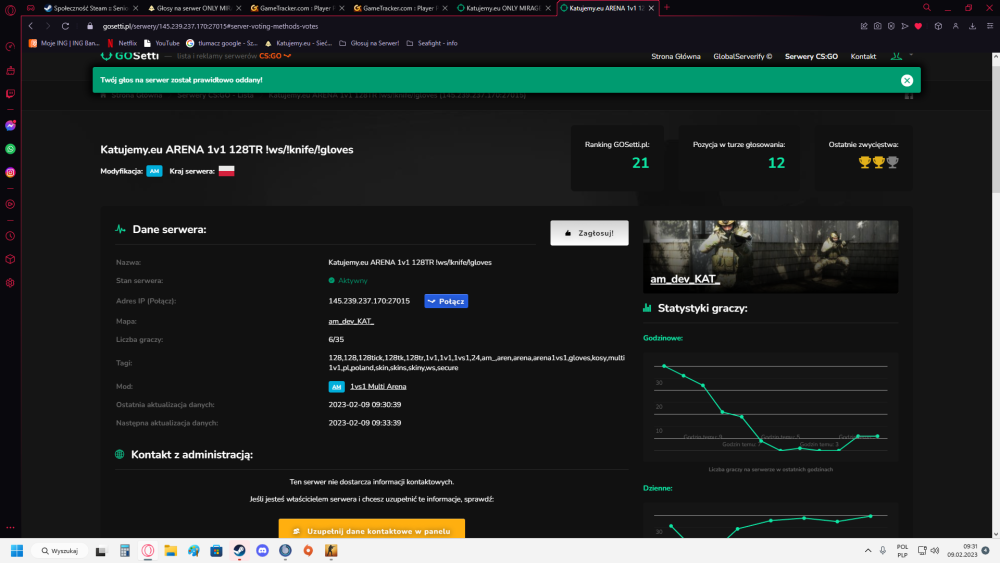Open Serwery CS:GO menu item

pos(811,57)
